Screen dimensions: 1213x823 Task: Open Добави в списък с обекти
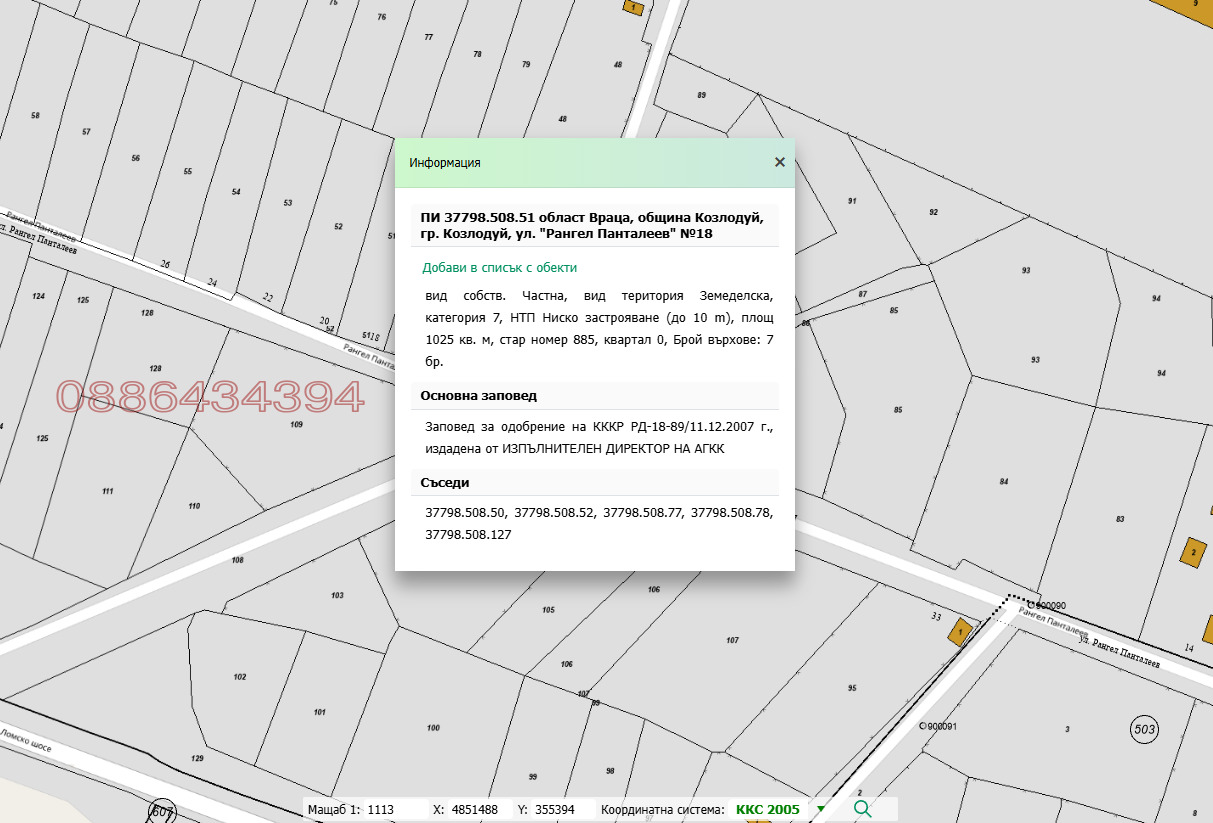click(499, 268)
